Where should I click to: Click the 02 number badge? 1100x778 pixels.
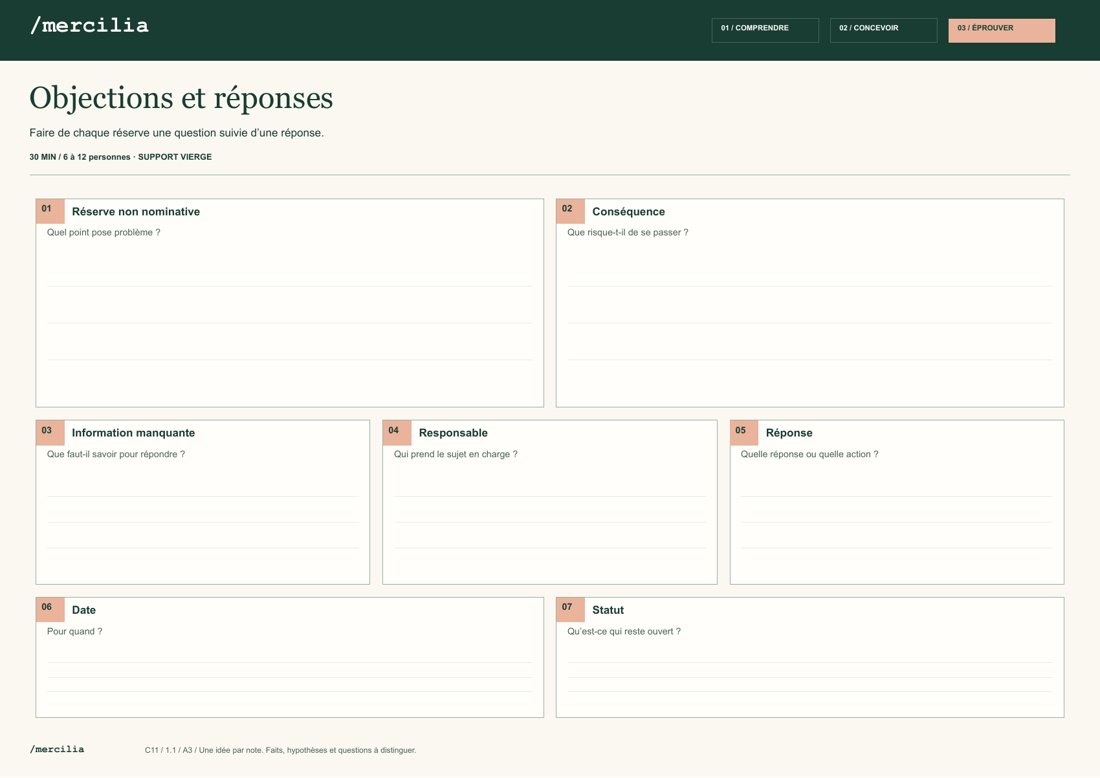[x=570, y=211]
